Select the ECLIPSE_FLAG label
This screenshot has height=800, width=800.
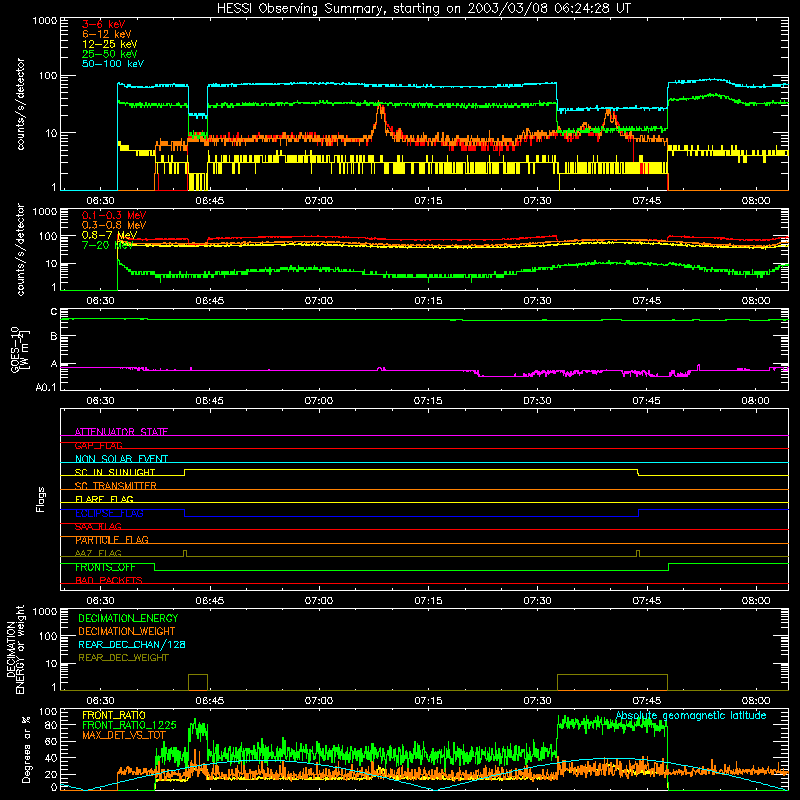[109, 513]
